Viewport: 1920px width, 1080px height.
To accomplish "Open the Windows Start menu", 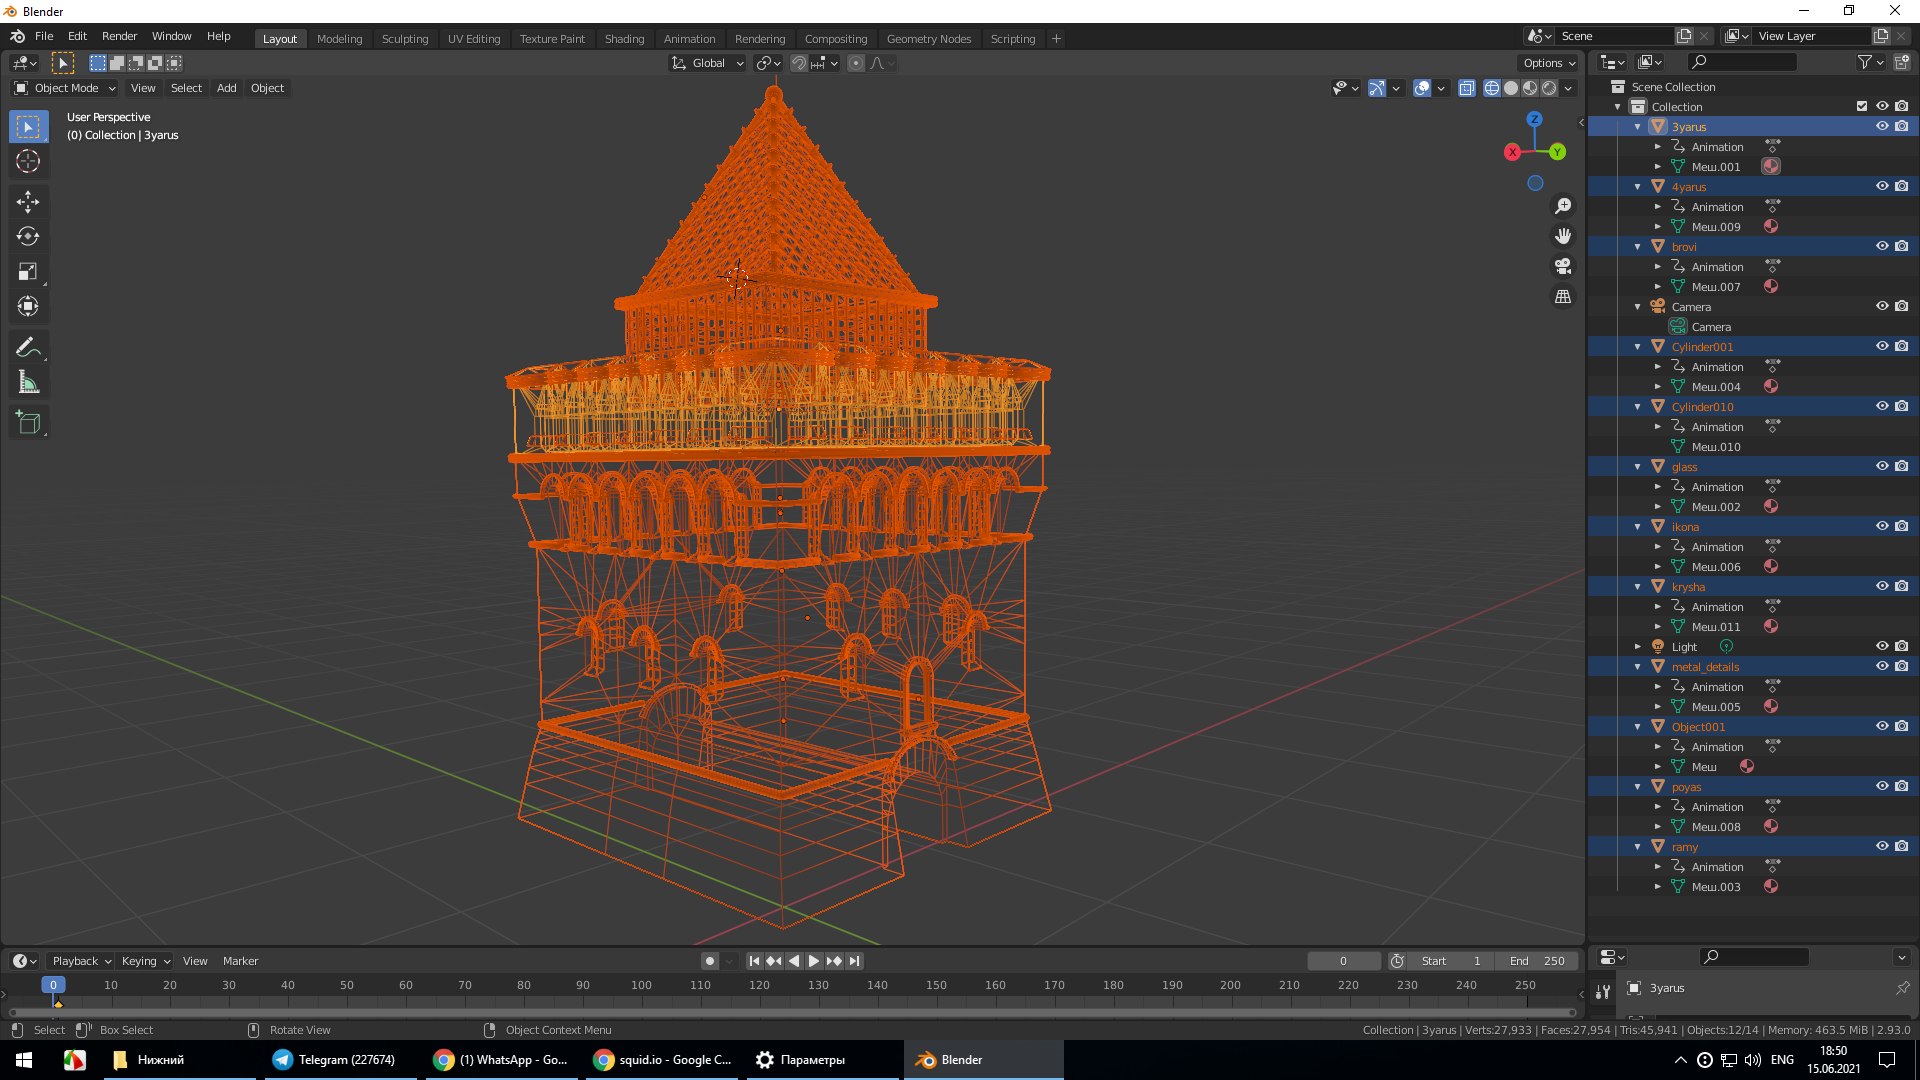I will click(24, 1060).
